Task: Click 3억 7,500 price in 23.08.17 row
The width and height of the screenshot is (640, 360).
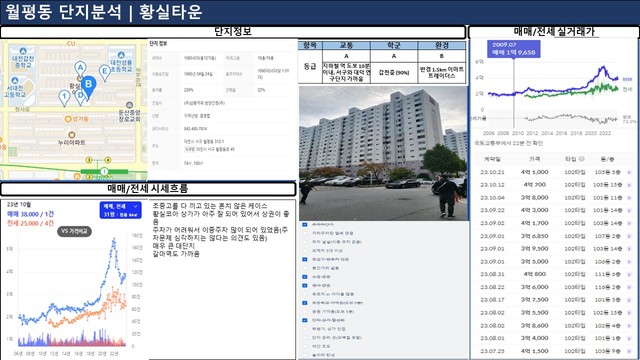Action: click(534, 300)
